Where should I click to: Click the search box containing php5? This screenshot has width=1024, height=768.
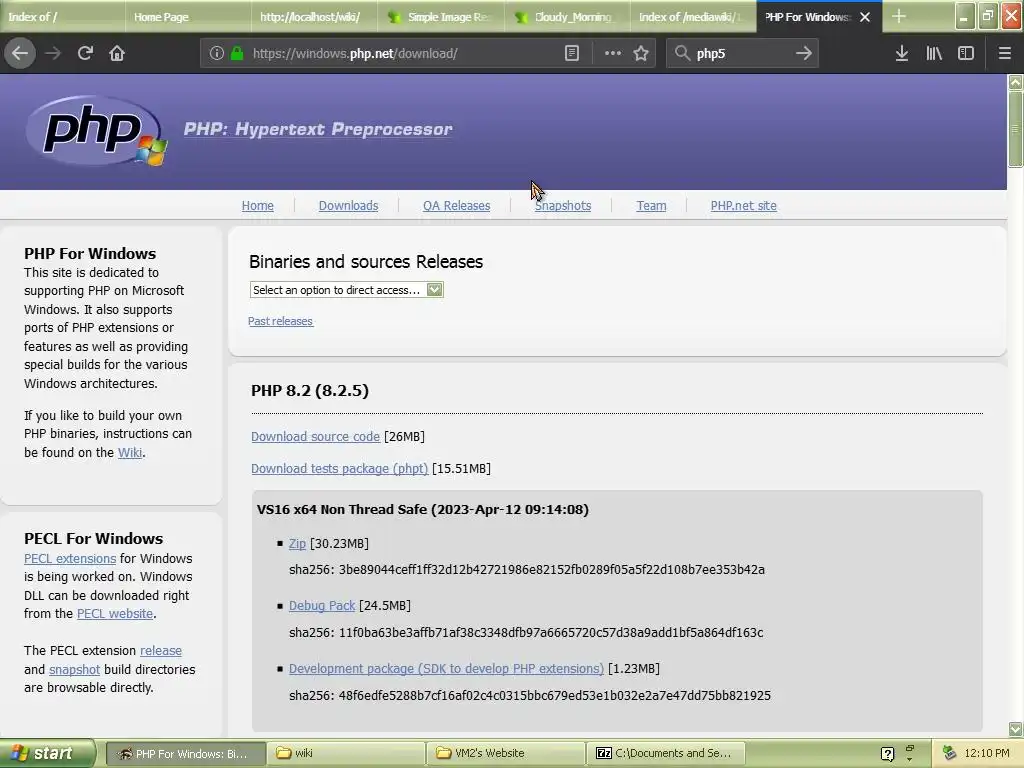click(742, 53)
